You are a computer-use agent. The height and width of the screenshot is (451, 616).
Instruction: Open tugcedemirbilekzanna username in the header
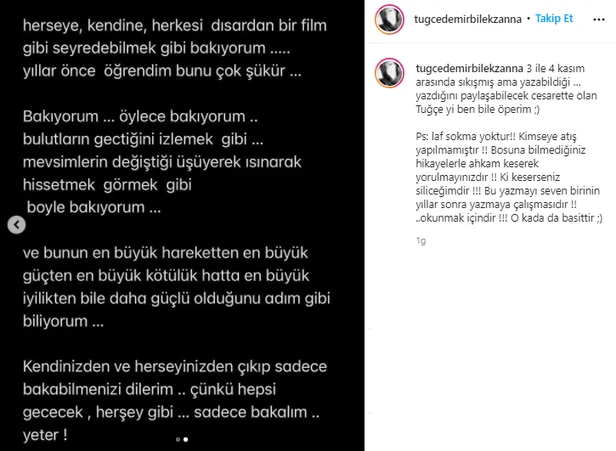click(468, 19)
